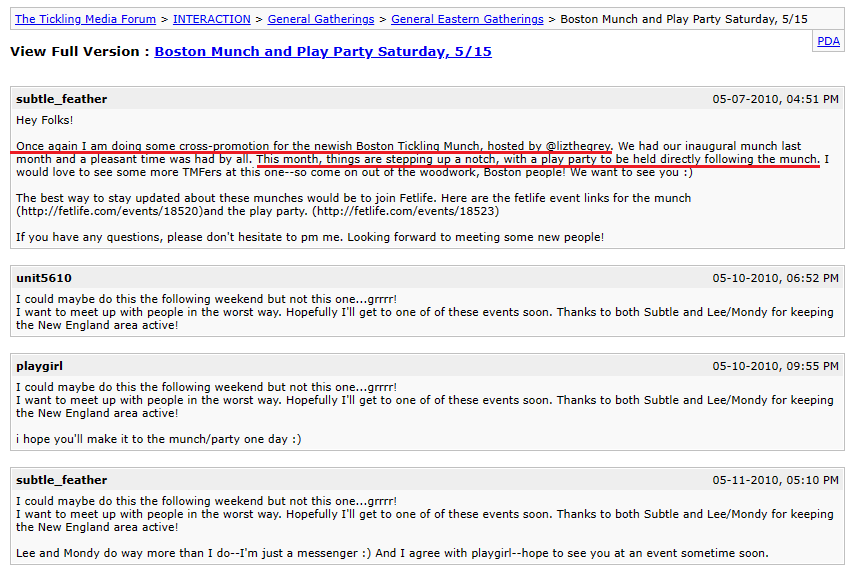Image resolution: width=852 pixels, height=571 pixels.
Task: Click 'Lee and Mondy do way more' line
Action: click(392, 553)
